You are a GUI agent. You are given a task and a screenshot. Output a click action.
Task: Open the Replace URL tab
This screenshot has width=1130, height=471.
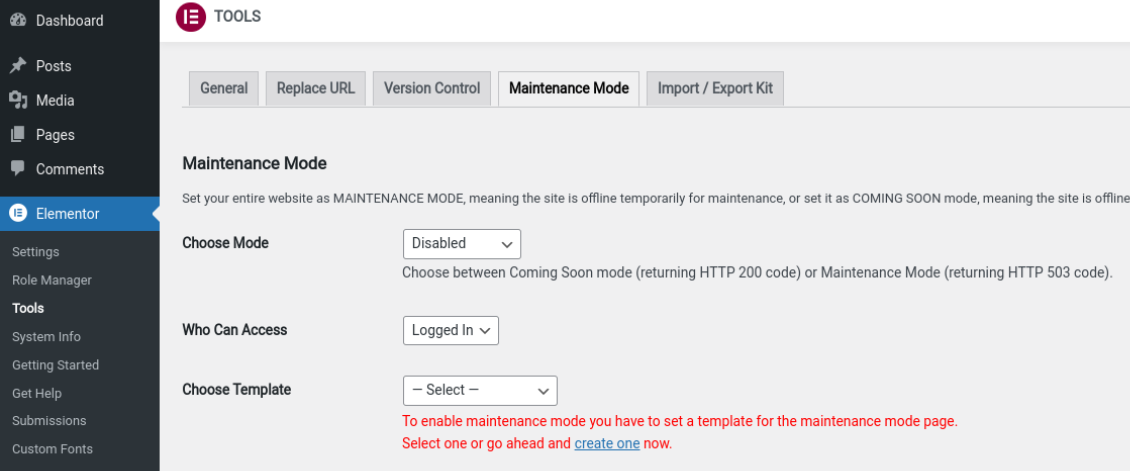coord(315,88)
